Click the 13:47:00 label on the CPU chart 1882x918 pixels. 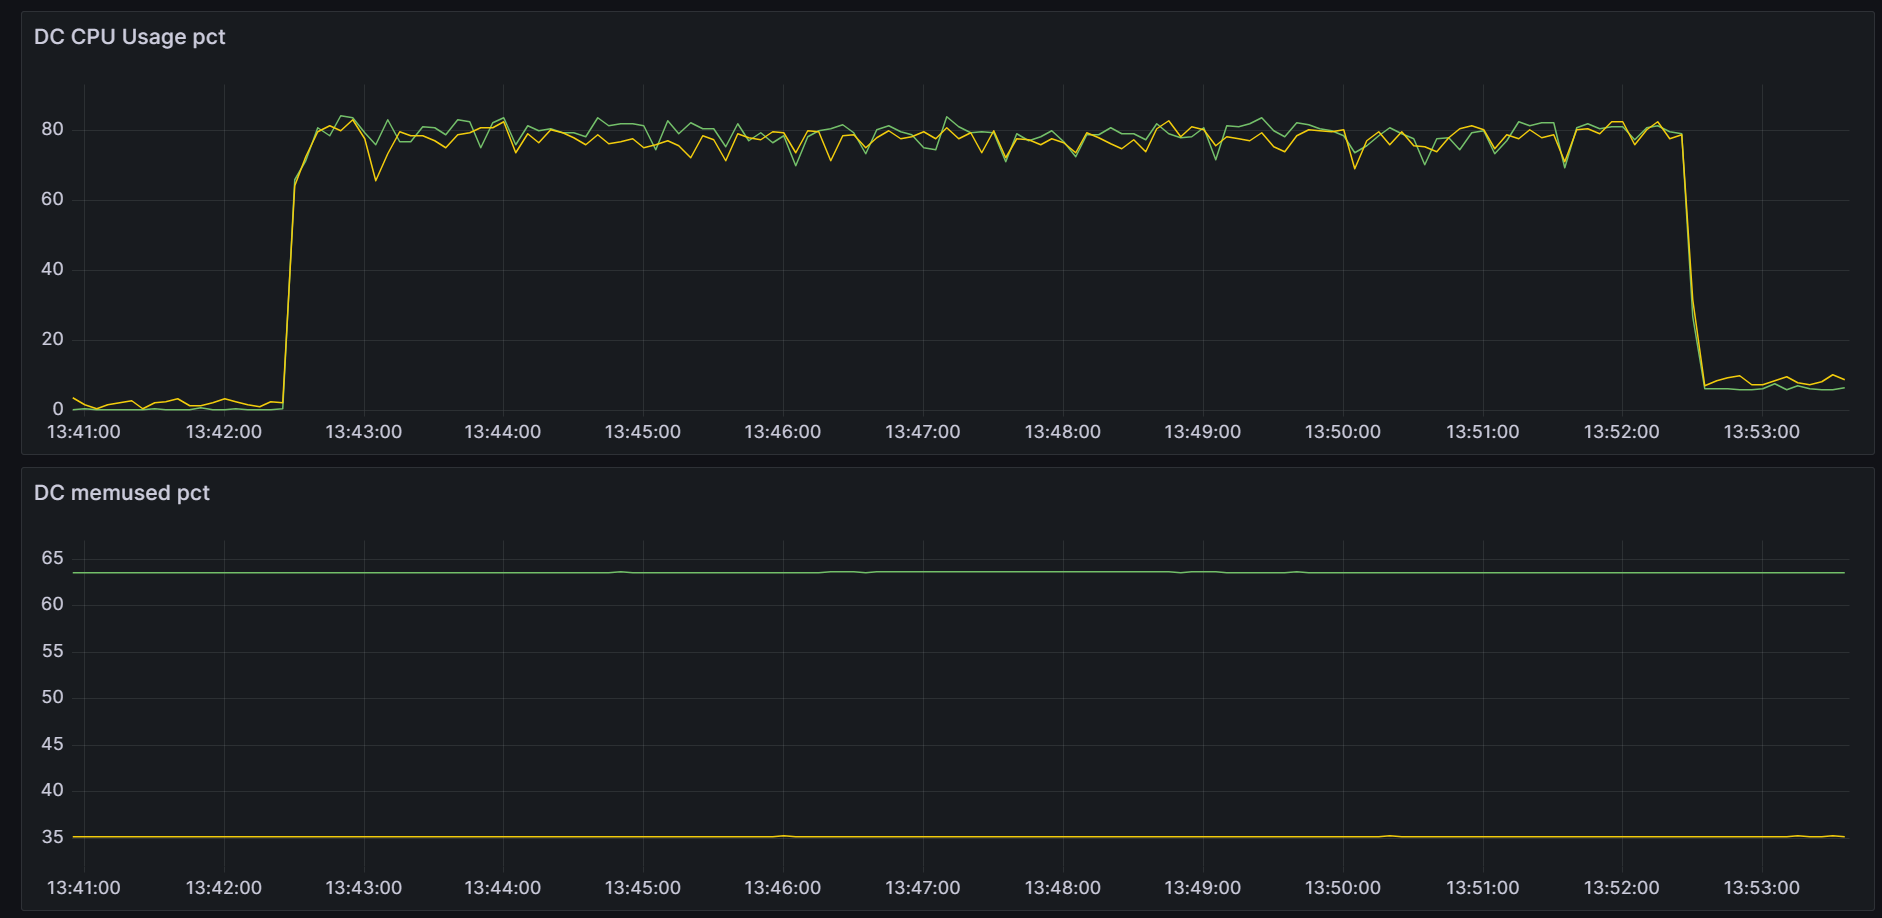click(x=922, y=432)
